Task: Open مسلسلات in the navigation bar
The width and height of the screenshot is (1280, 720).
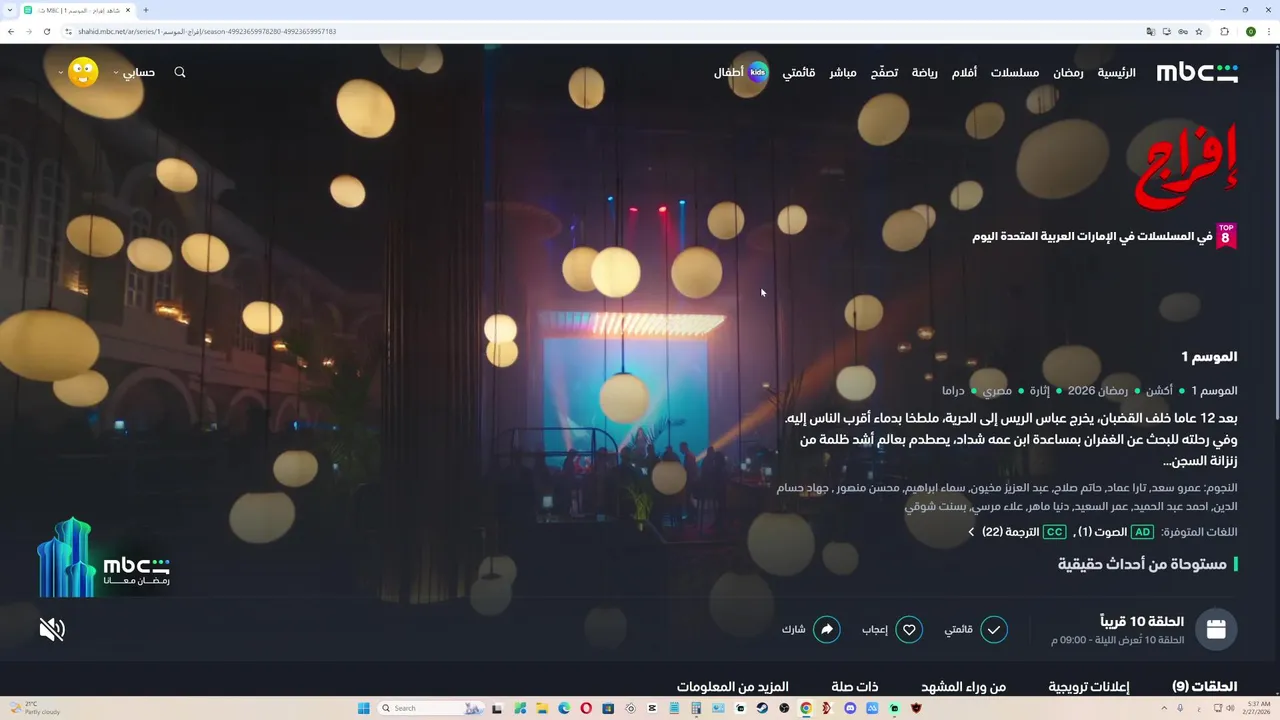Action: click(1015, 72)
